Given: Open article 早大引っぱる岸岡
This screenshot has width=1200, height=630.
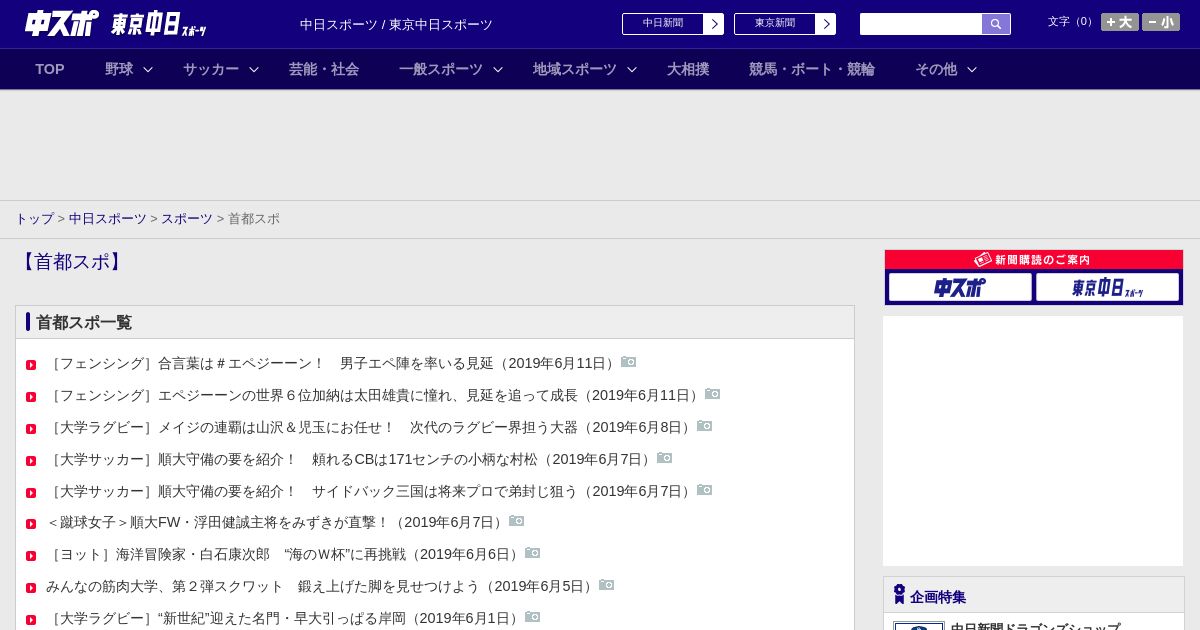Looking at the screenshot, I should tap(284, 618).
